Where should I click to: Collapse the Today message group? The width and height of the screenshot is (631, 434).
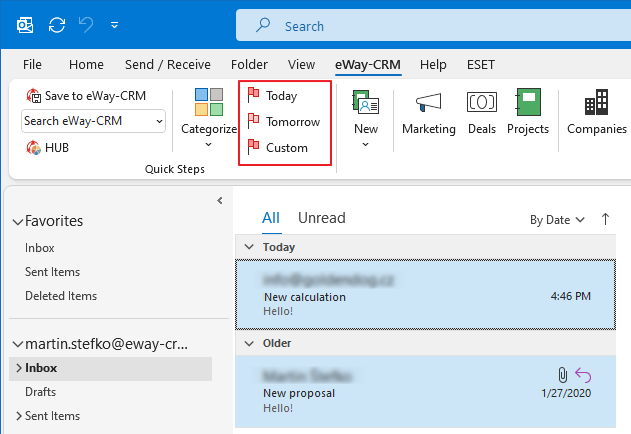(x=249, y=247)
